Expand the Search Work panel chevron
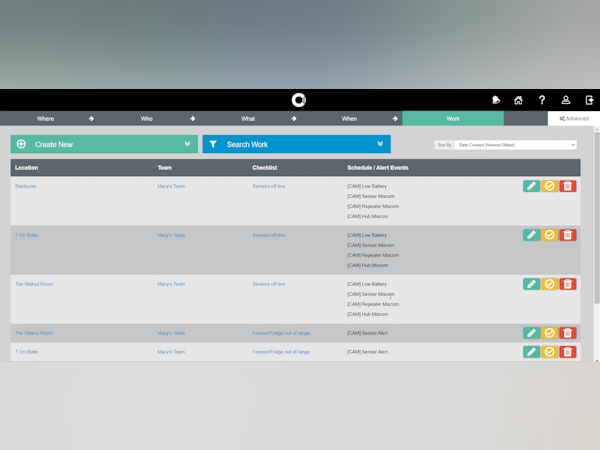 click(380, 144)
